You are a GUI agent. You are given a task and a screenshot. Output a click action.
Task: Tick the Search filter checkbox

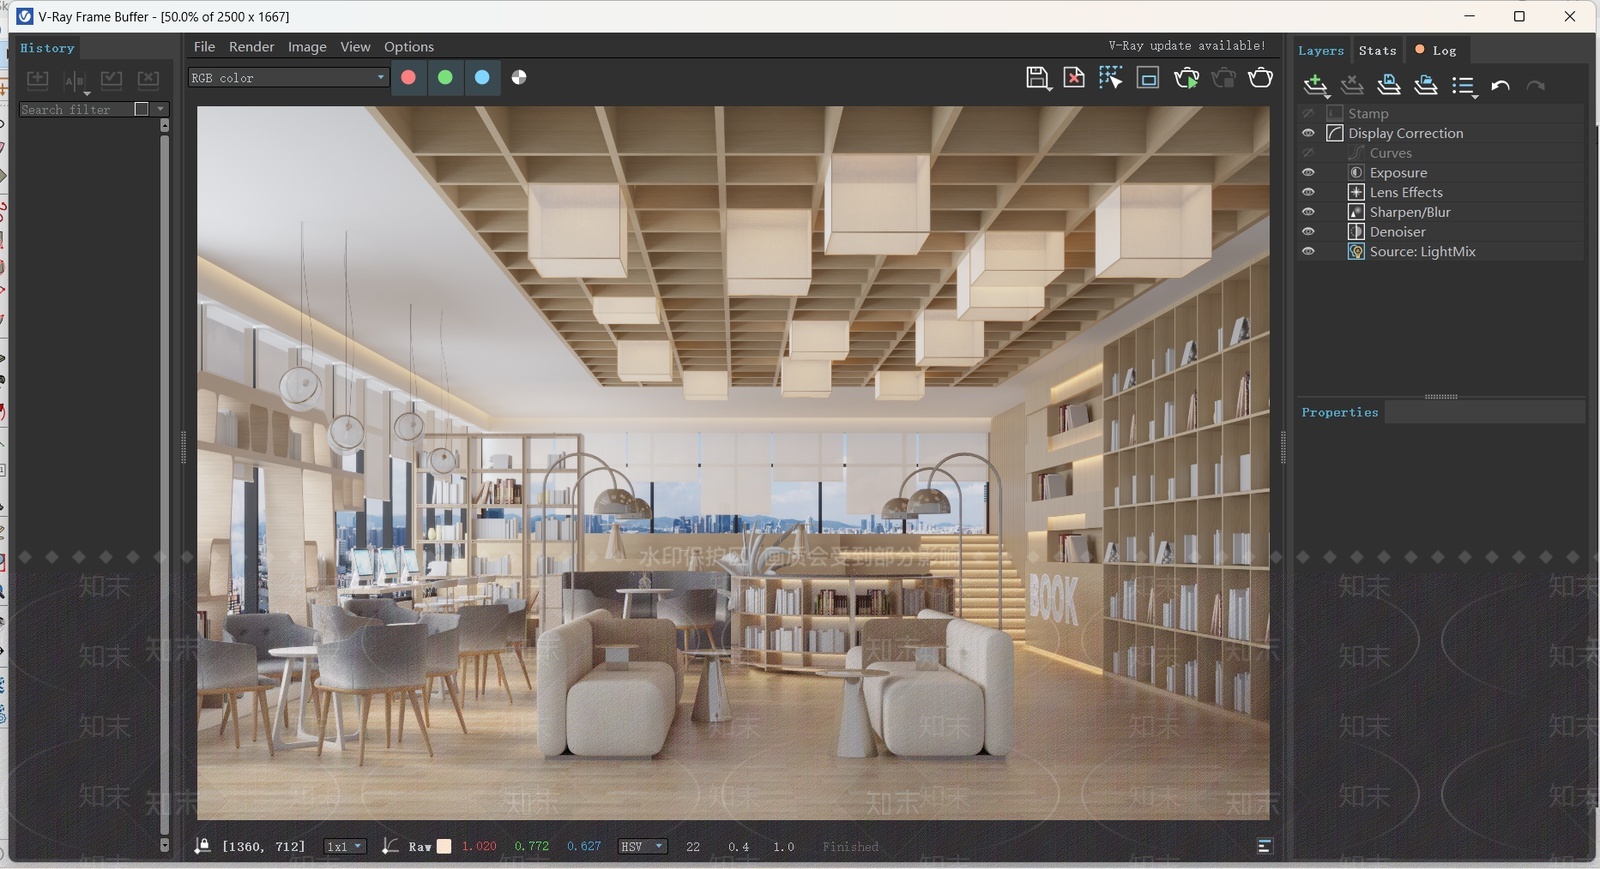tap(141, 109)
